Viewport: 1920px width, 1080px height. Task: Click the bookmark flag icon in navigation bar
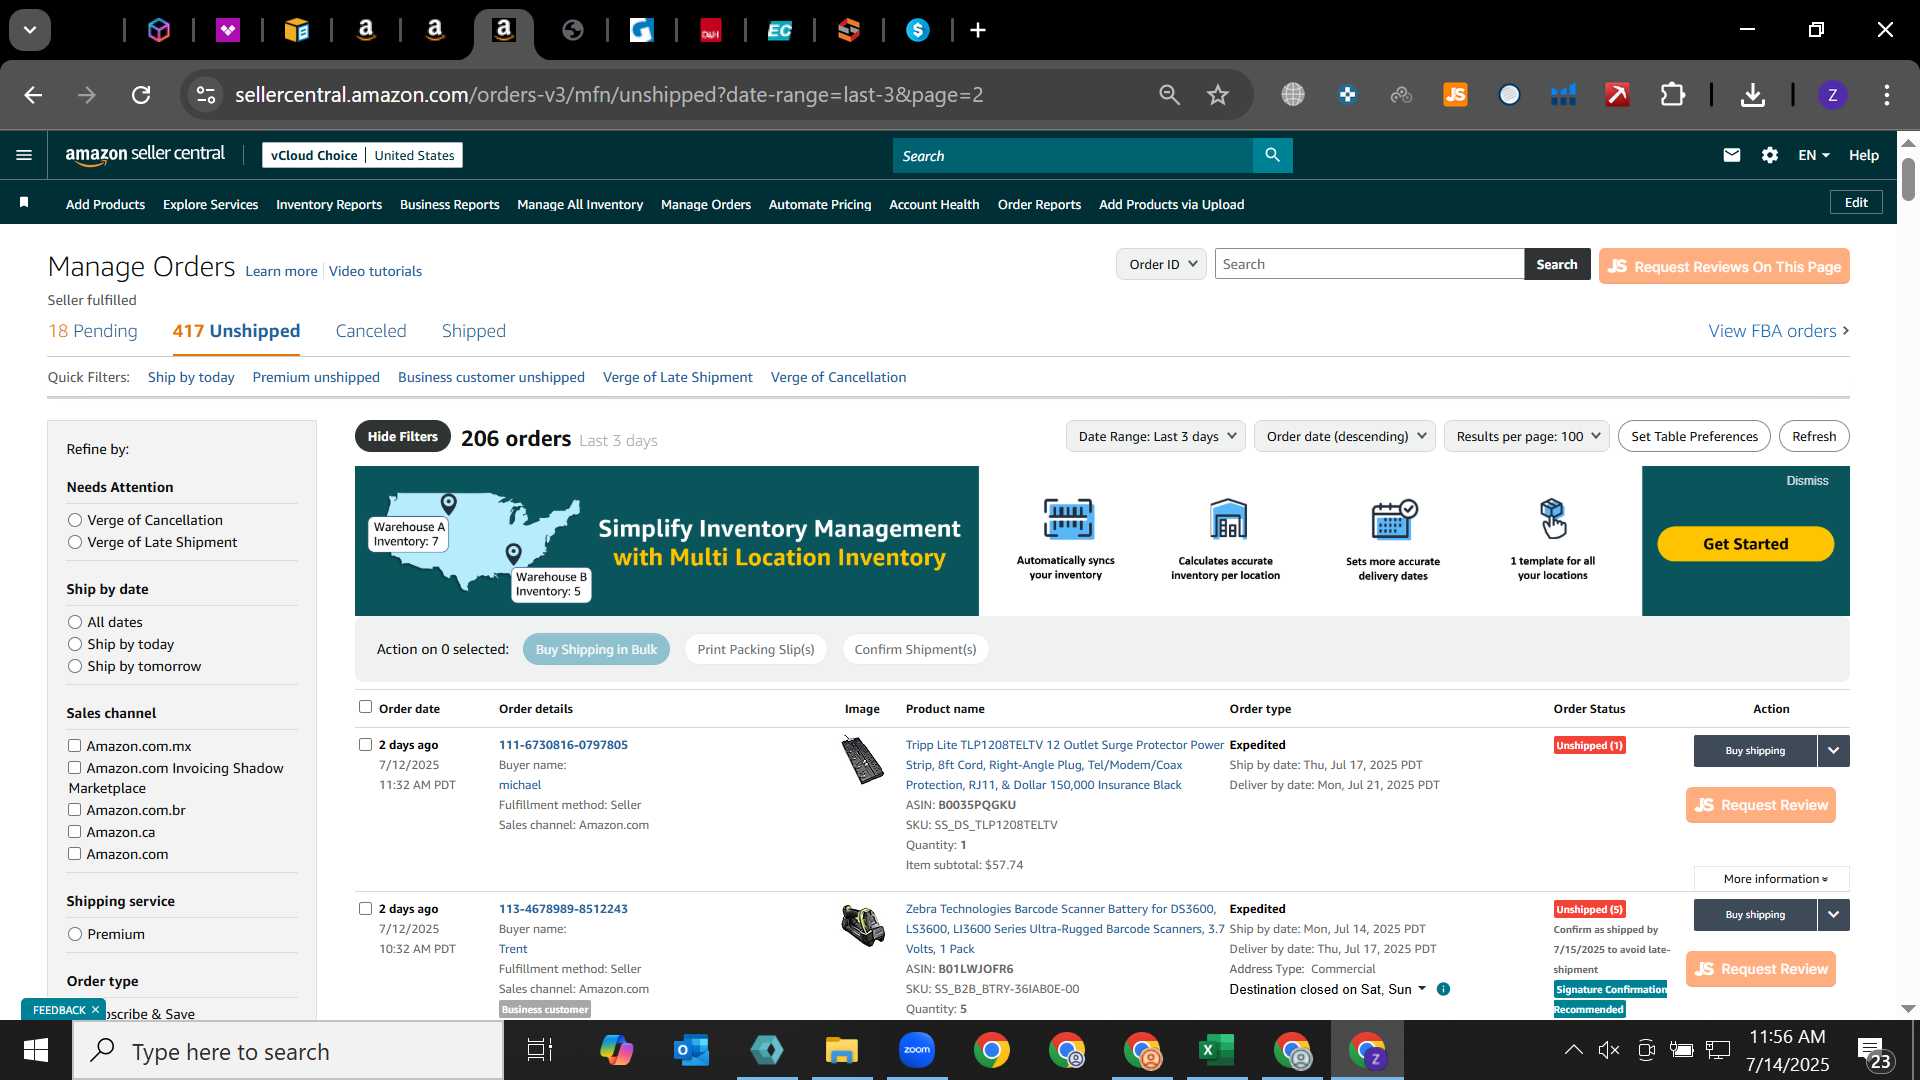pos(24,203)
